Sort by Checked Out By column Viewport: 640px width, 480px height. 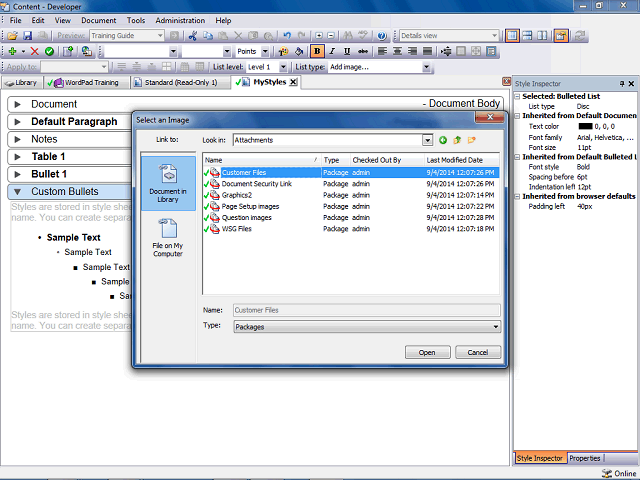(387, 160)
